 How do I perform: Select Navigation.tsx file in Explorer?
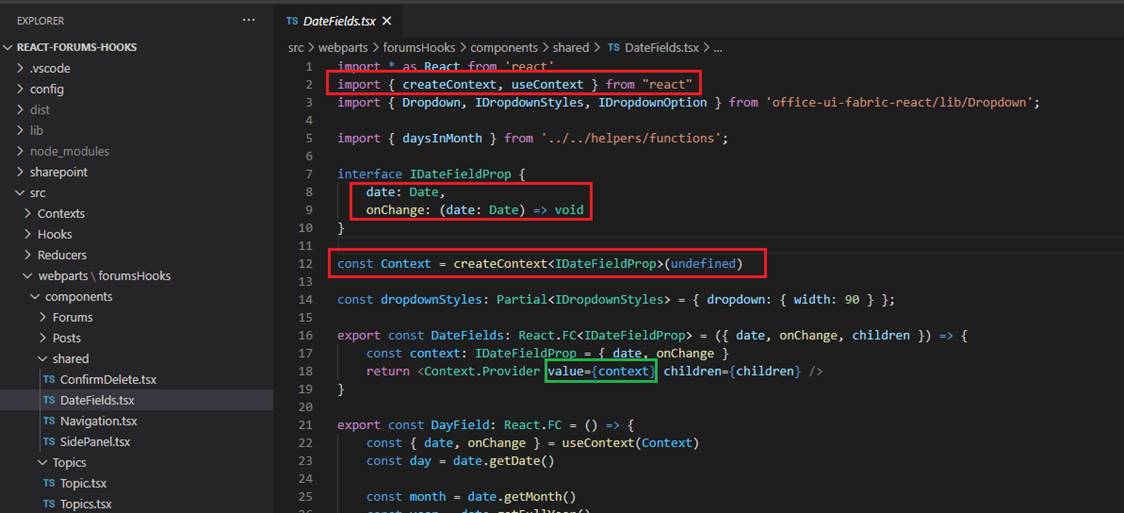98,421
